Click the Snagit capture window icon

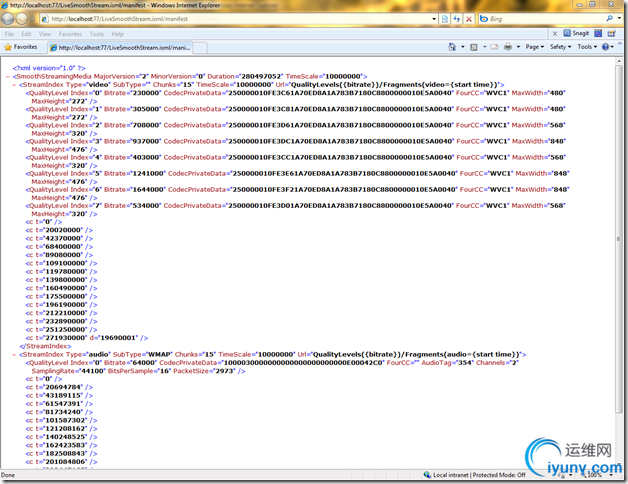coord(598,33)
